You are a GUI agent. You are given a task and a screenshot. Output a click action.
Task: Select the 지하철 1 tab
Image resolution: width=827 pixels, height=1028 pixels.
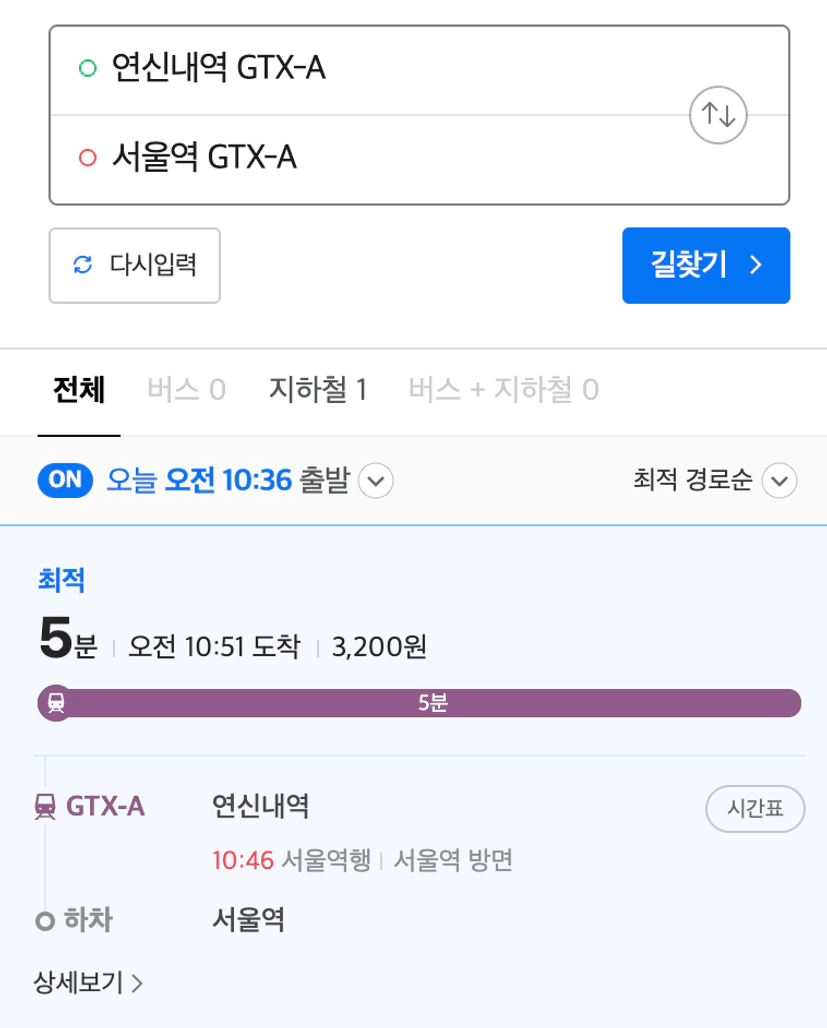(317, 390)
